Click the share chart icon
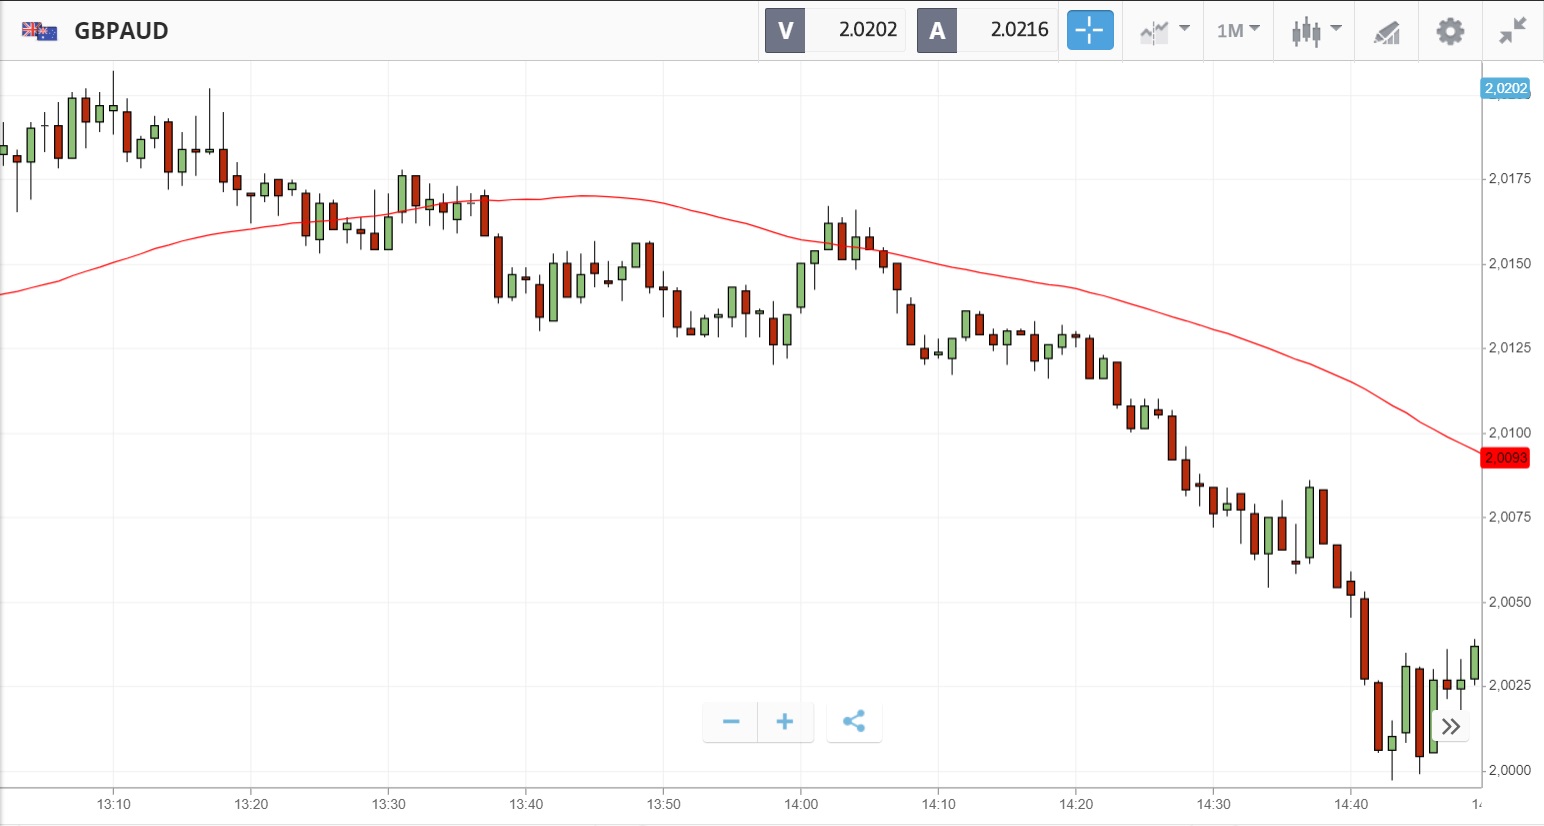The image size is (1544, 826). 854,722
